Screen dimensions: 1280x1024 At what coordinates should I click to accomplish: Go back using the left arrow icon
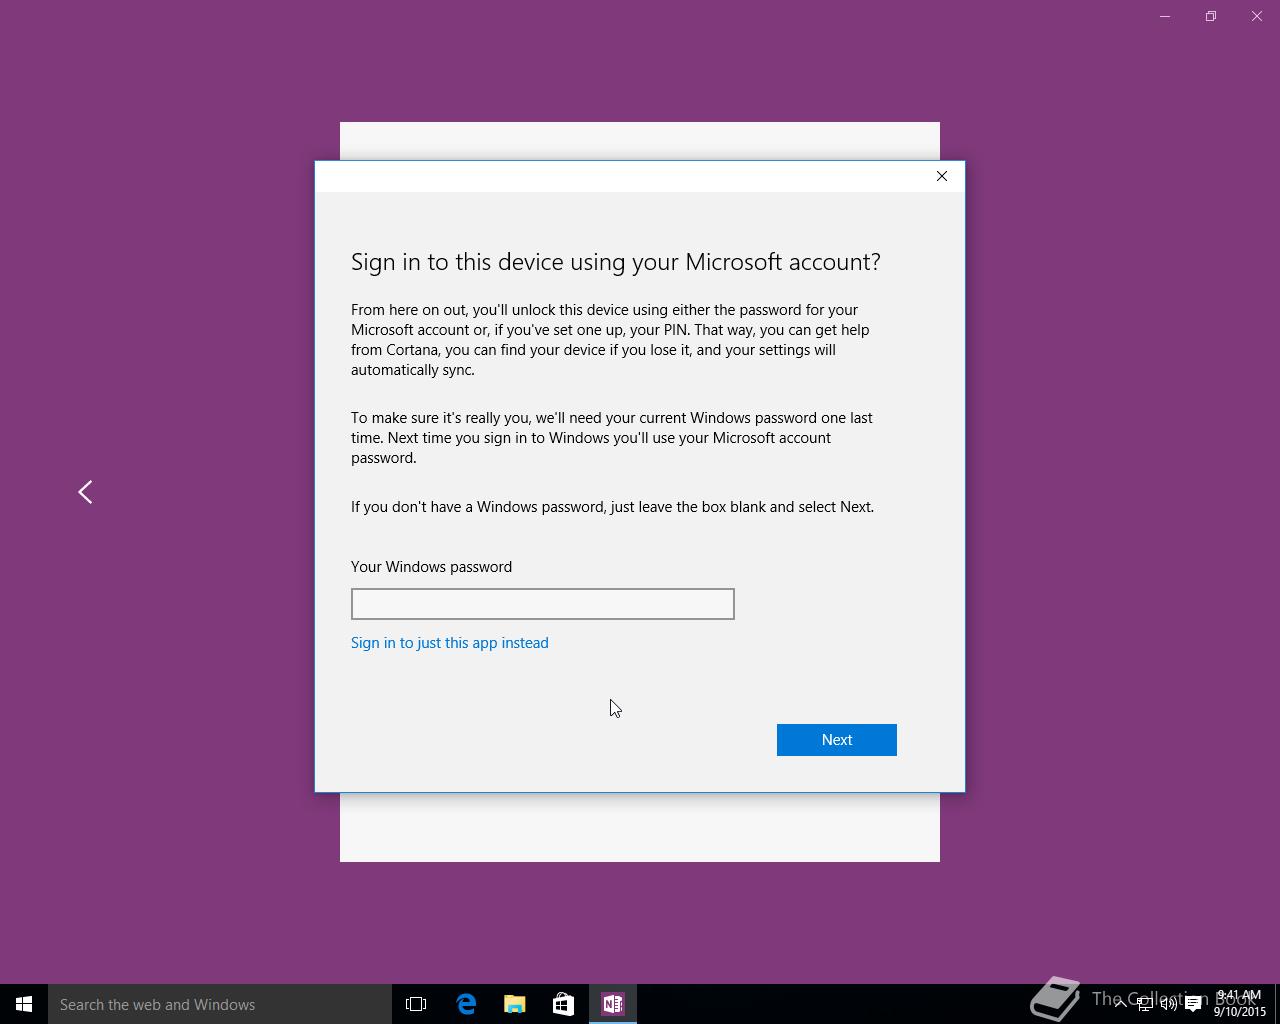click(85, 492)
